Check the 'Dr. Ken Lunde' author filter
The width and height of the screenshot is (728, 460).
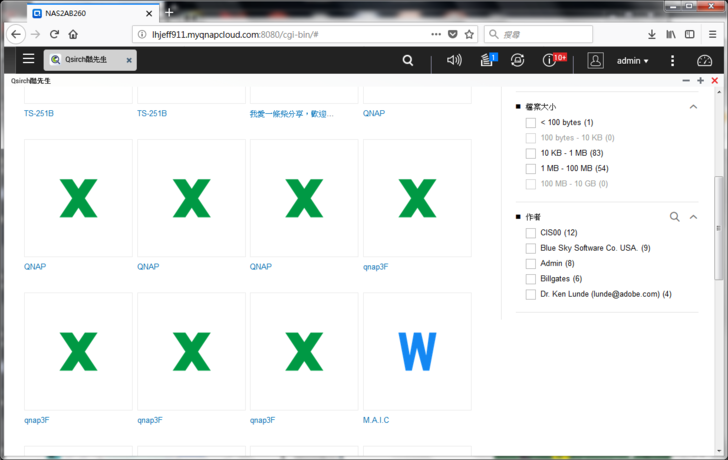coord(531,294)
